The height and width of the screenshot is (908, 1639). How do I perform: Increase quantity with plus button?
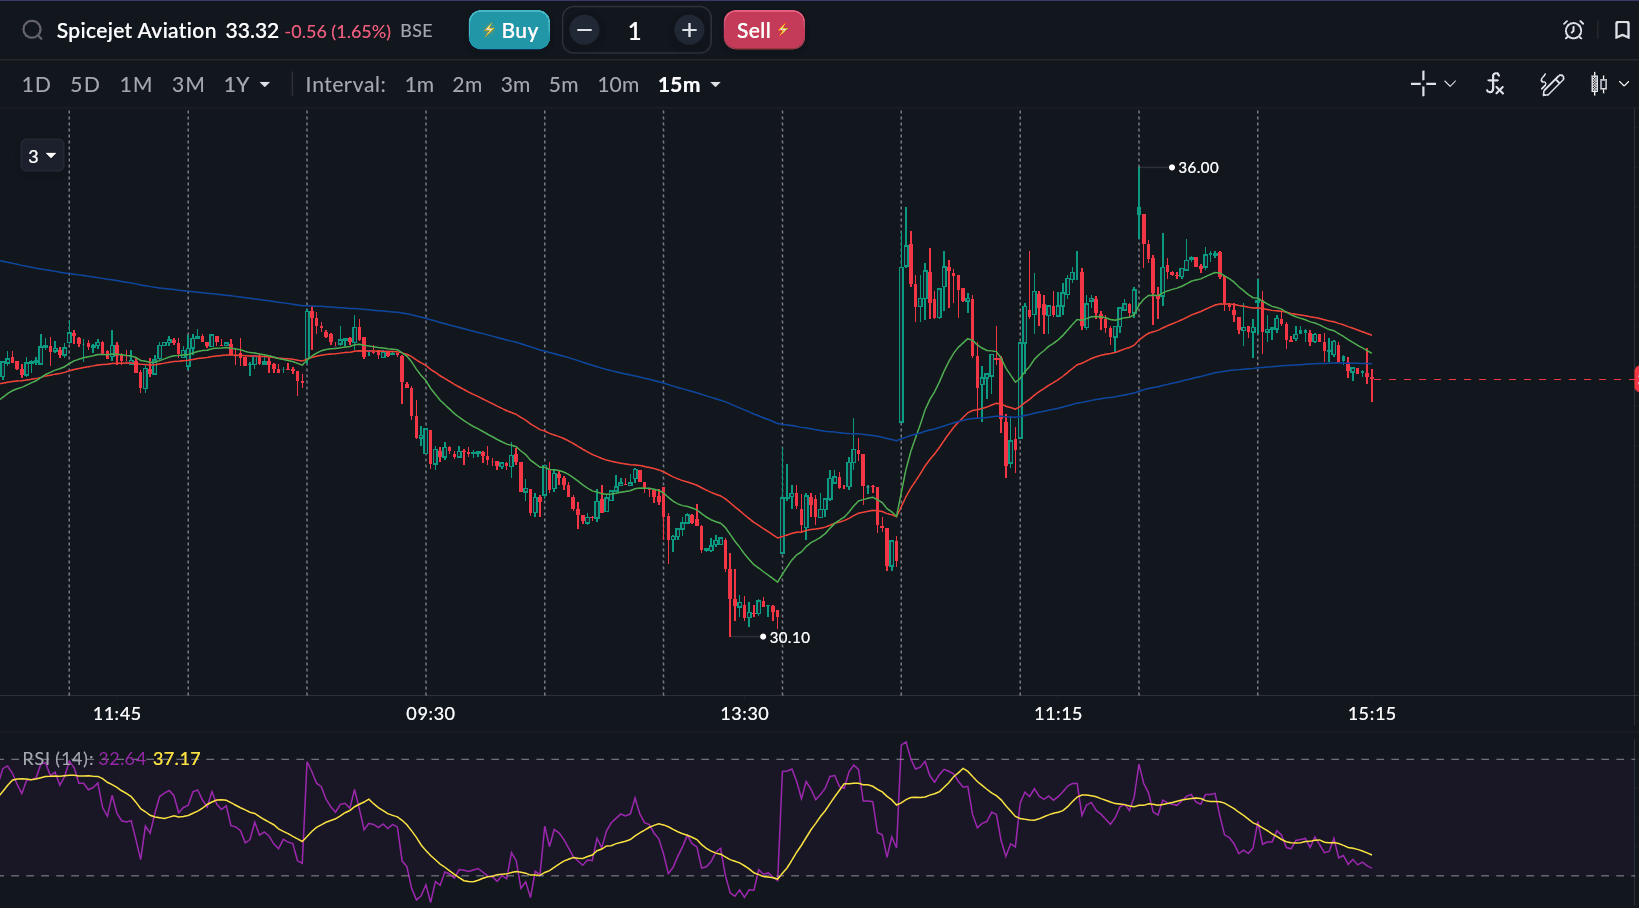pos(689,30)
